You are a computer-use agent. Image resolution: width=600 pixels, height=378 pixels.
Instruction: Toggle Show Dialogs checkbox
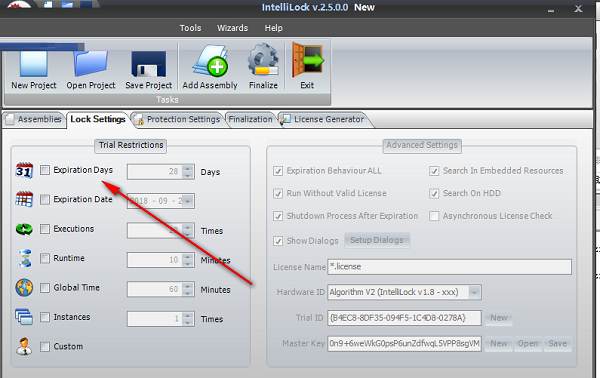pyautogui.click(x=278, y=241)
